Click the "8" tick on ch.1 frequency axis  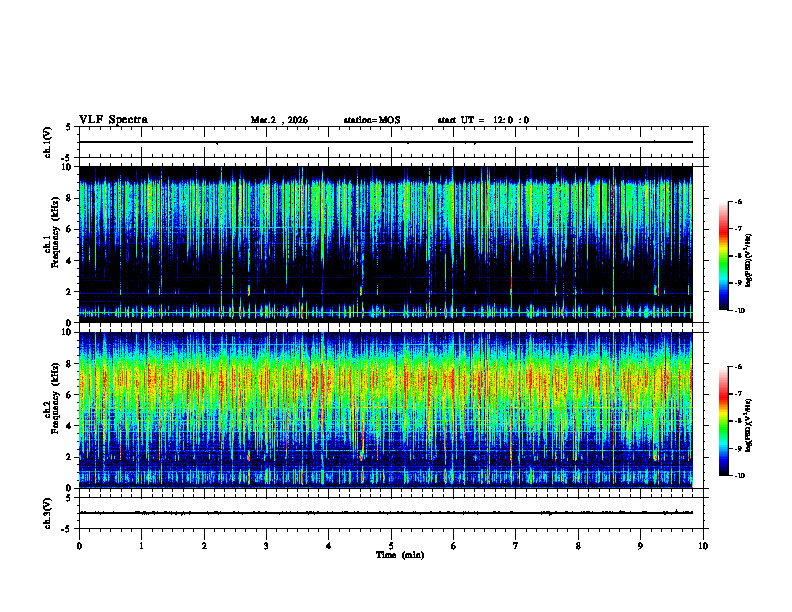tap(70, 198)
